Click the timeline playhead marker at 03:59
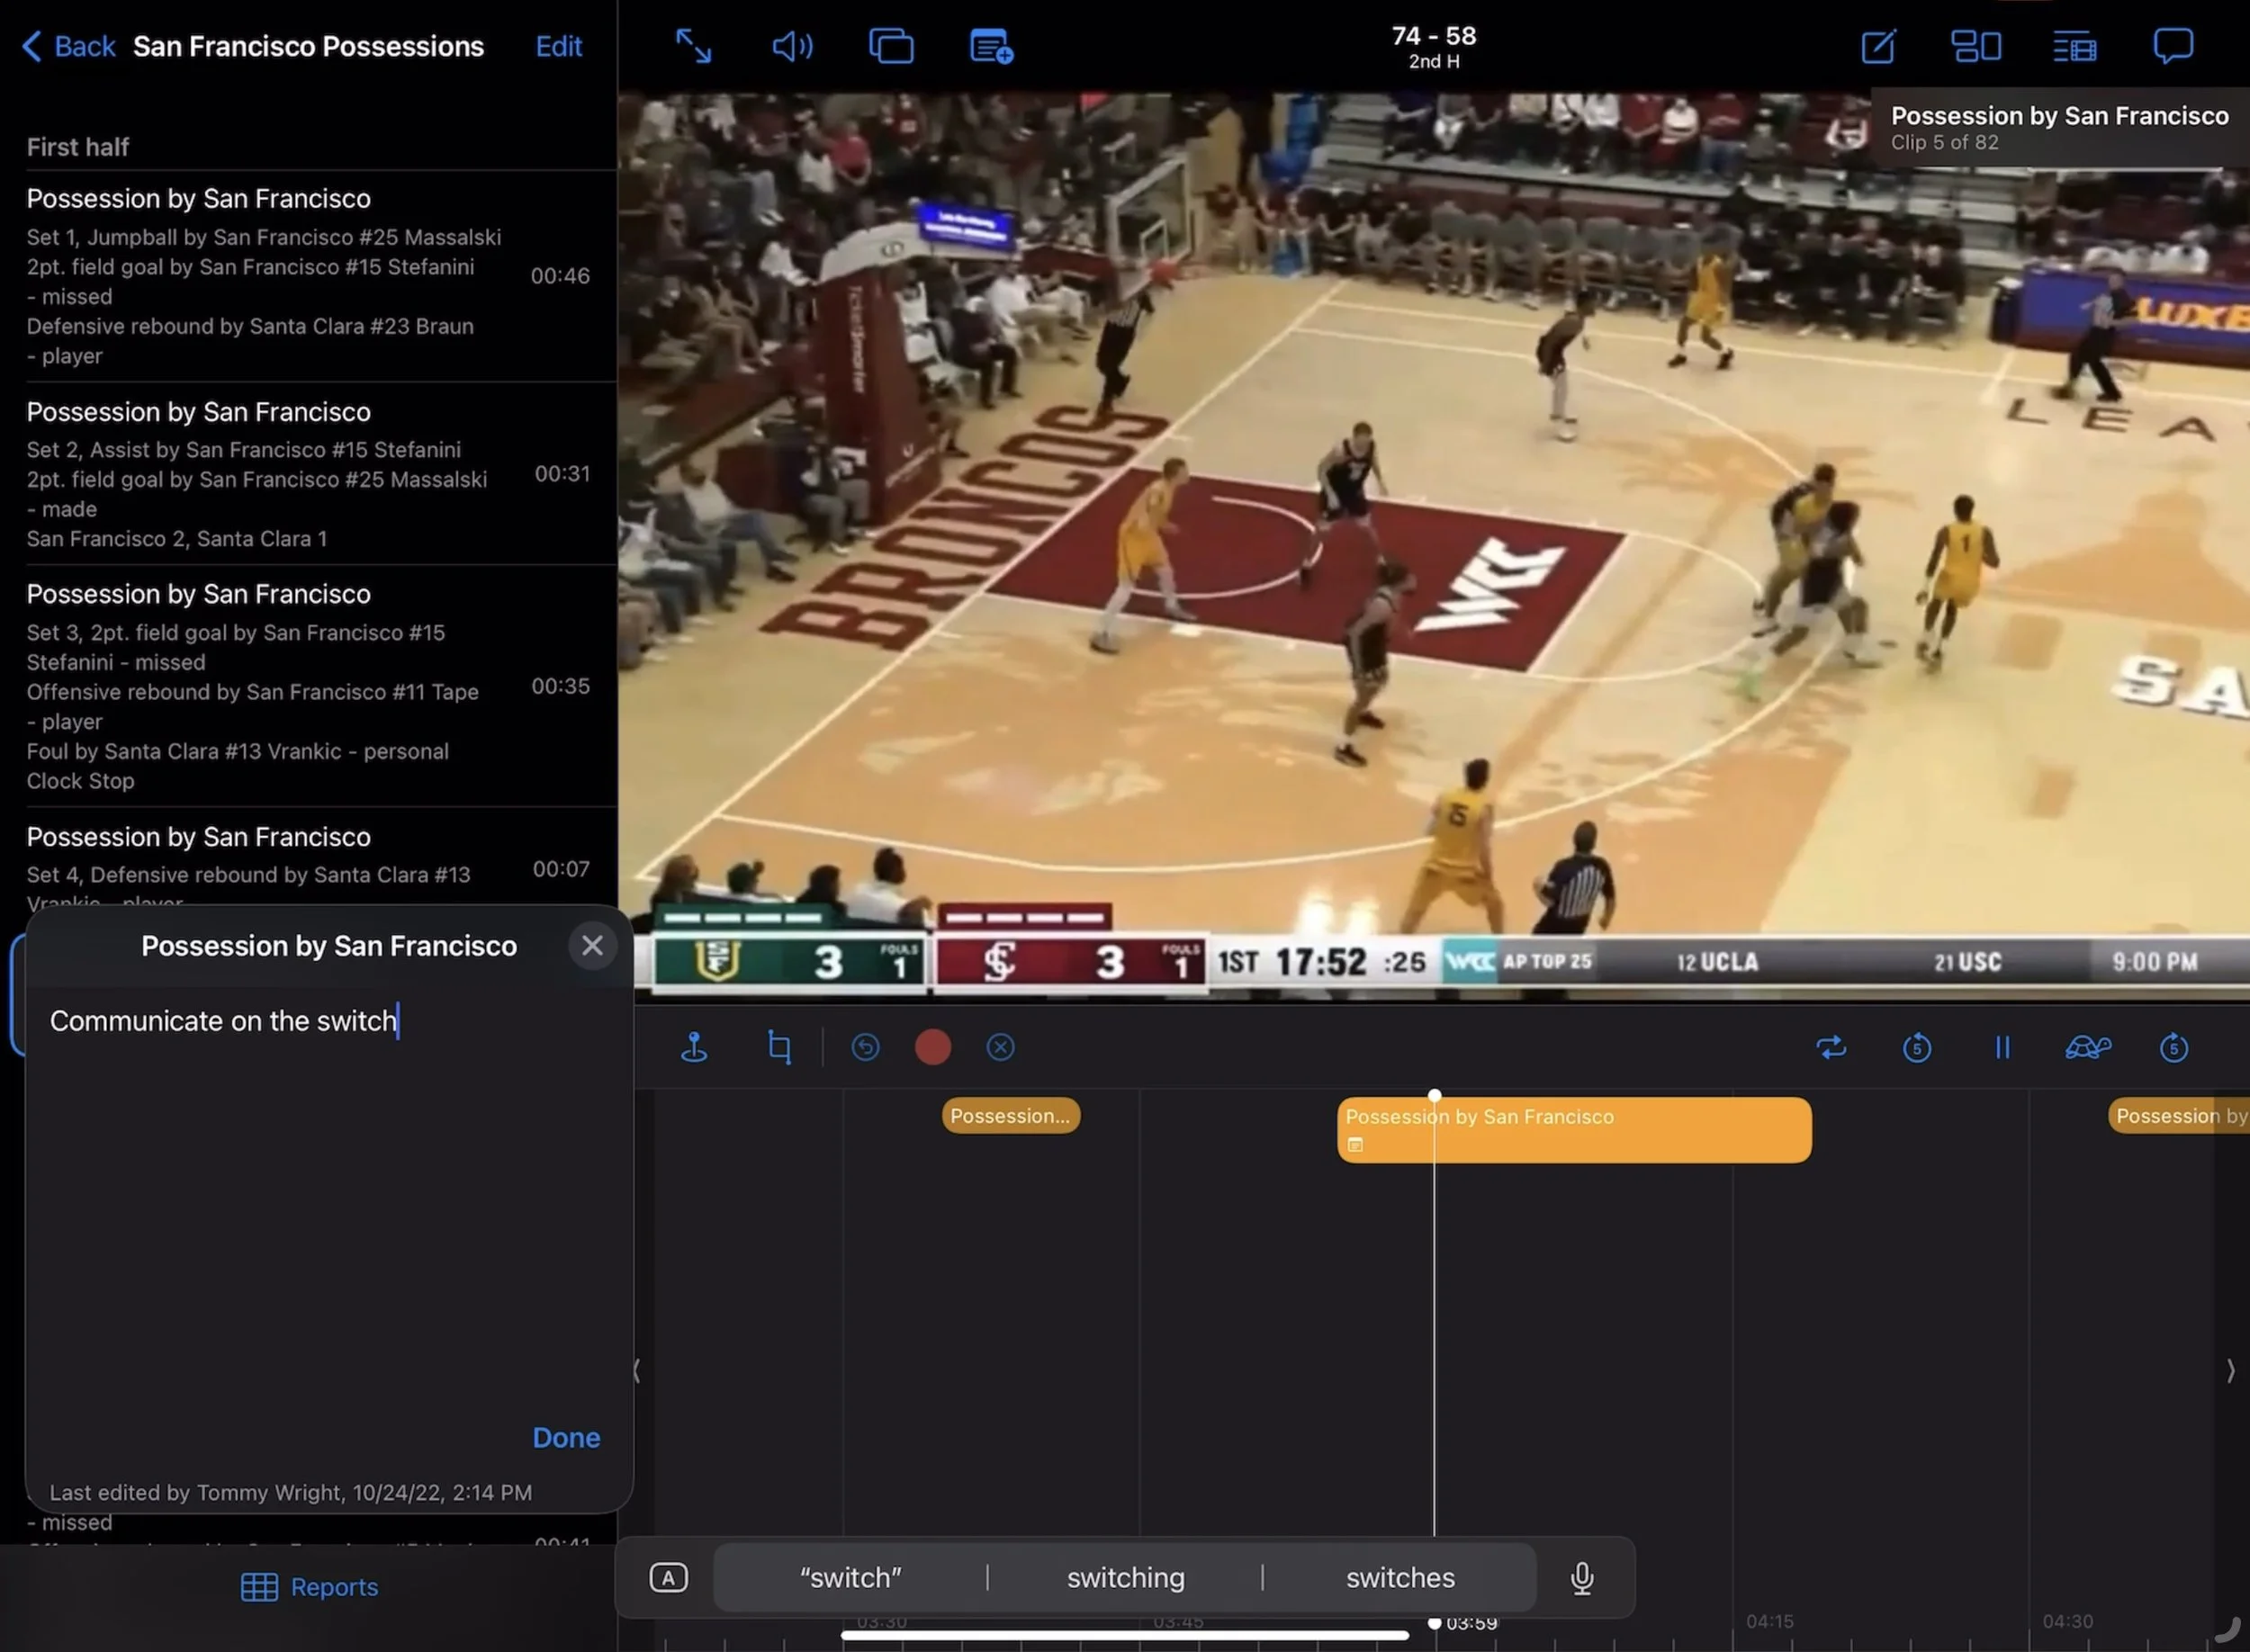 point(1434,1623)
